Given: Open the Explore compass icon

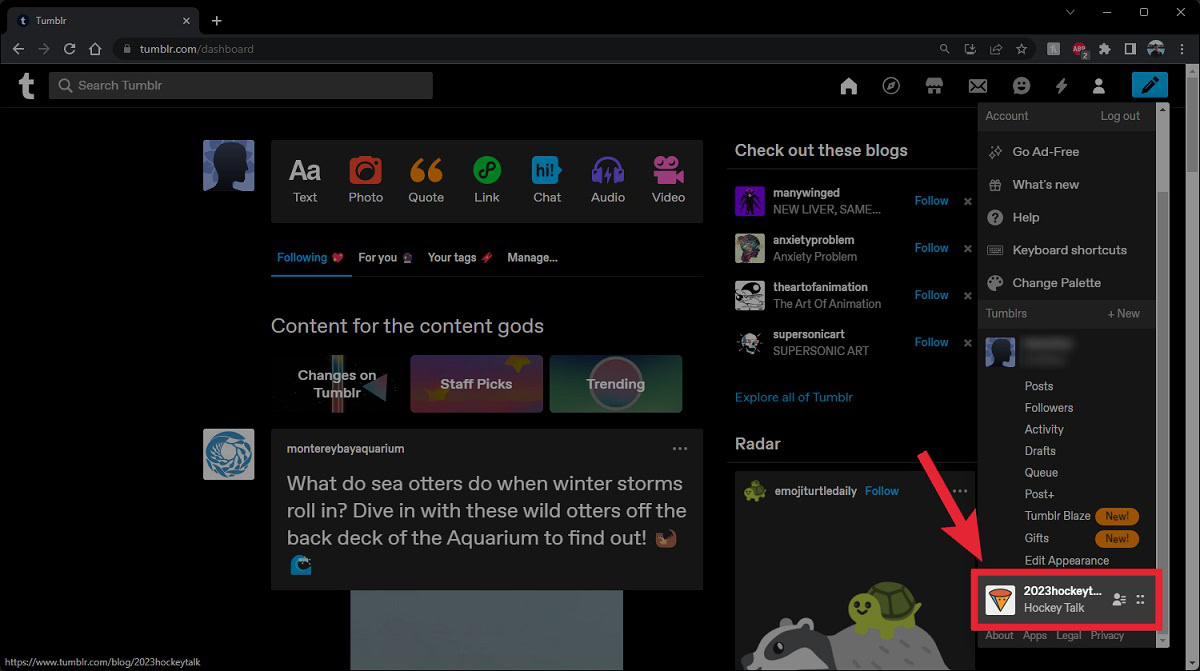Looking at the screenshot, I should 891,87.
